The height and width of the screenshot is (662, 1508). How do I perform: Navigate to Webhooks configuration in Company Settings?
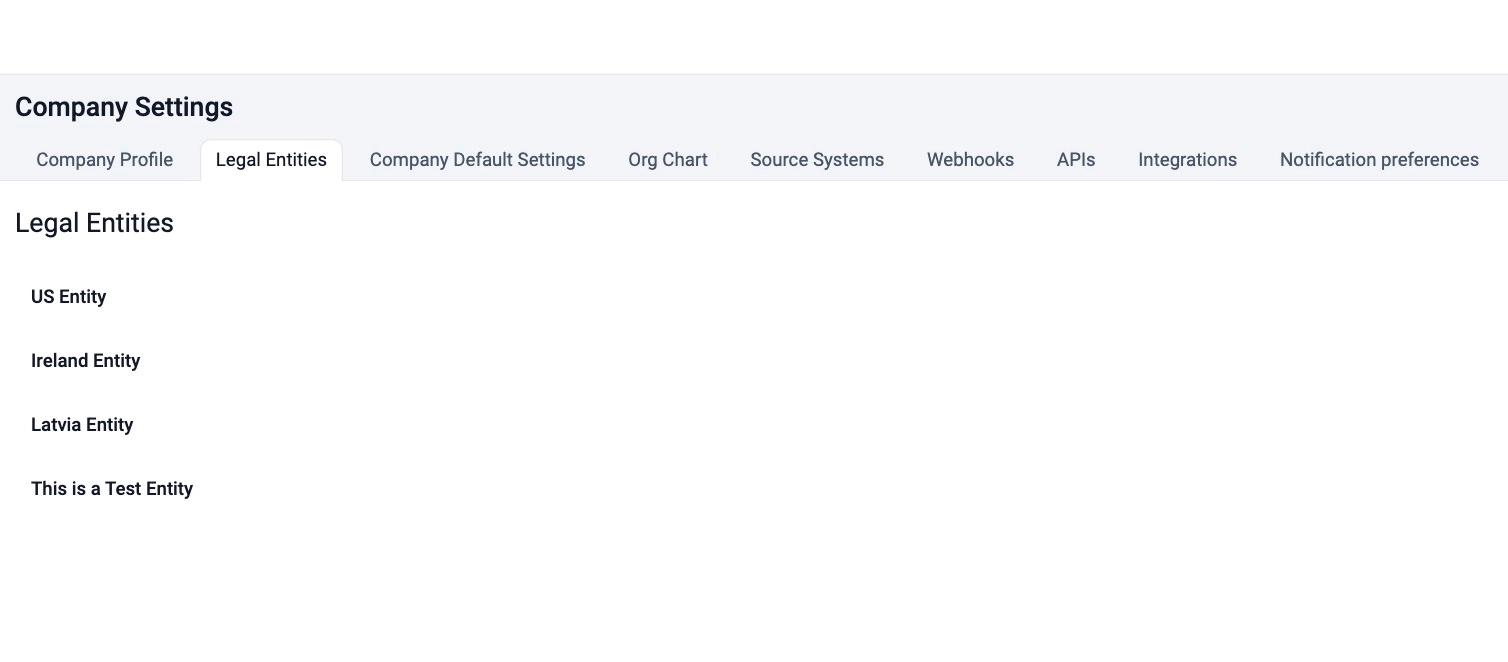pyautogui.click(x=969, y=160)
